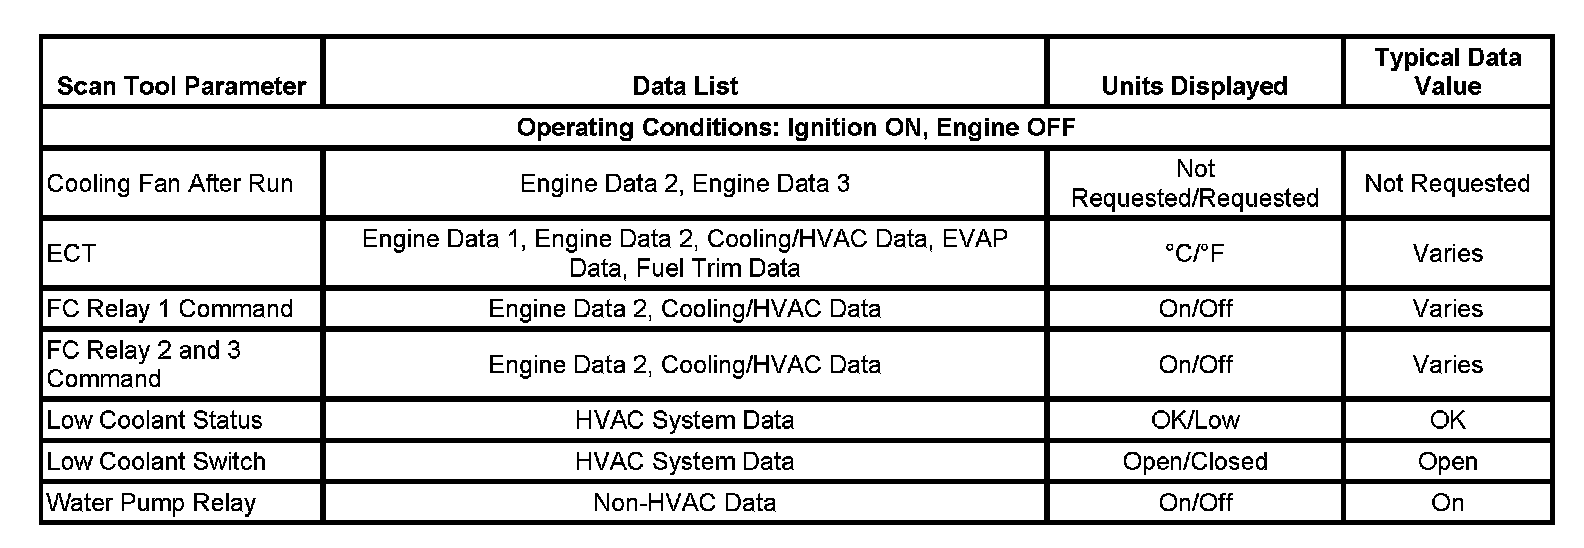This screenshot has height=548, width=1584.
Task: Select the Low Coolant Status parameter
Action: click(x=155, y=420)
